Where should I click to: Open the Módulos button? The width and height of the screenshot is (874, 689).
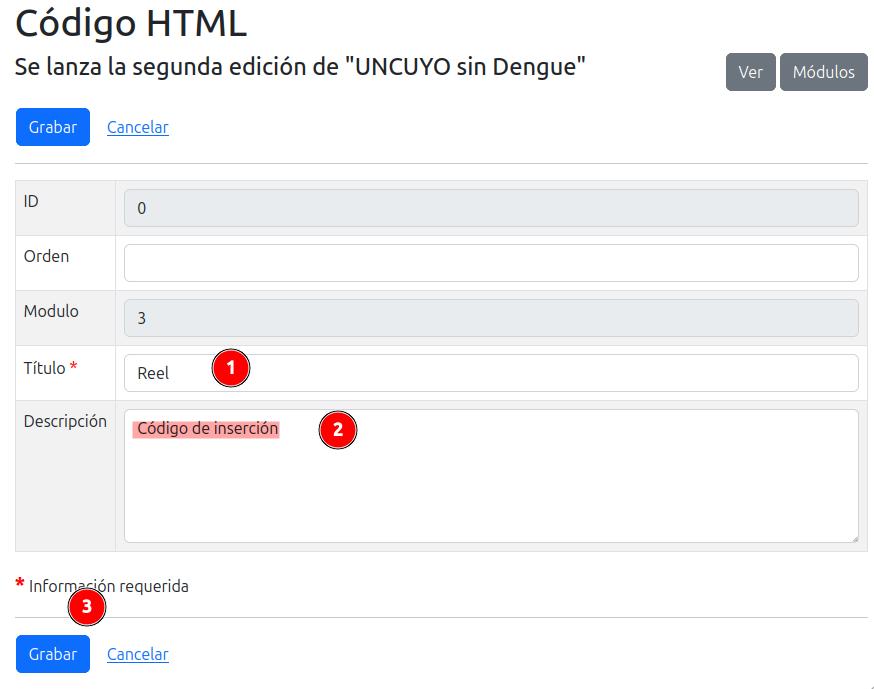tap(823, 72)
